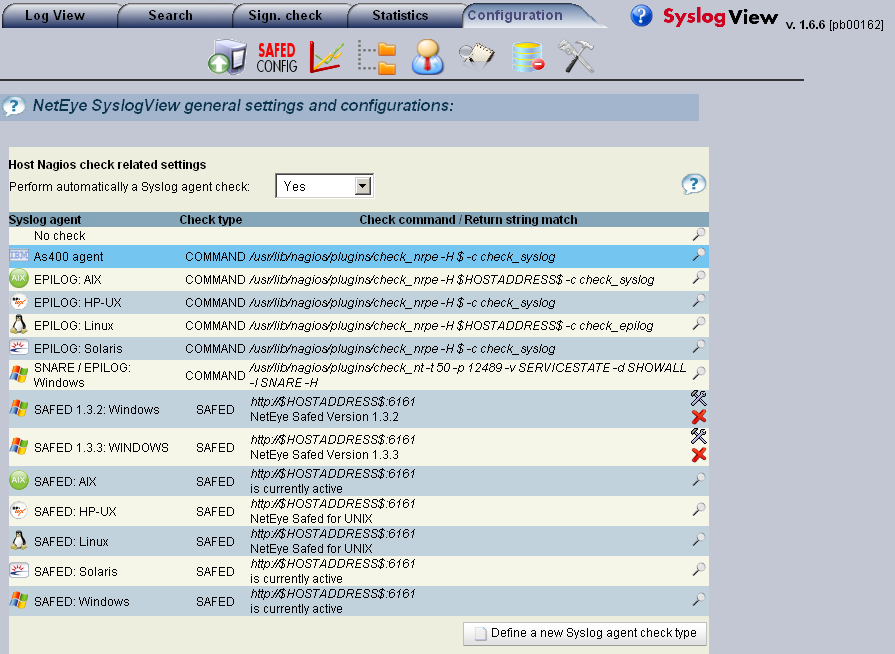Open the wrench and hammer tools icon
The image size is (895, 654).
(576, 56)
